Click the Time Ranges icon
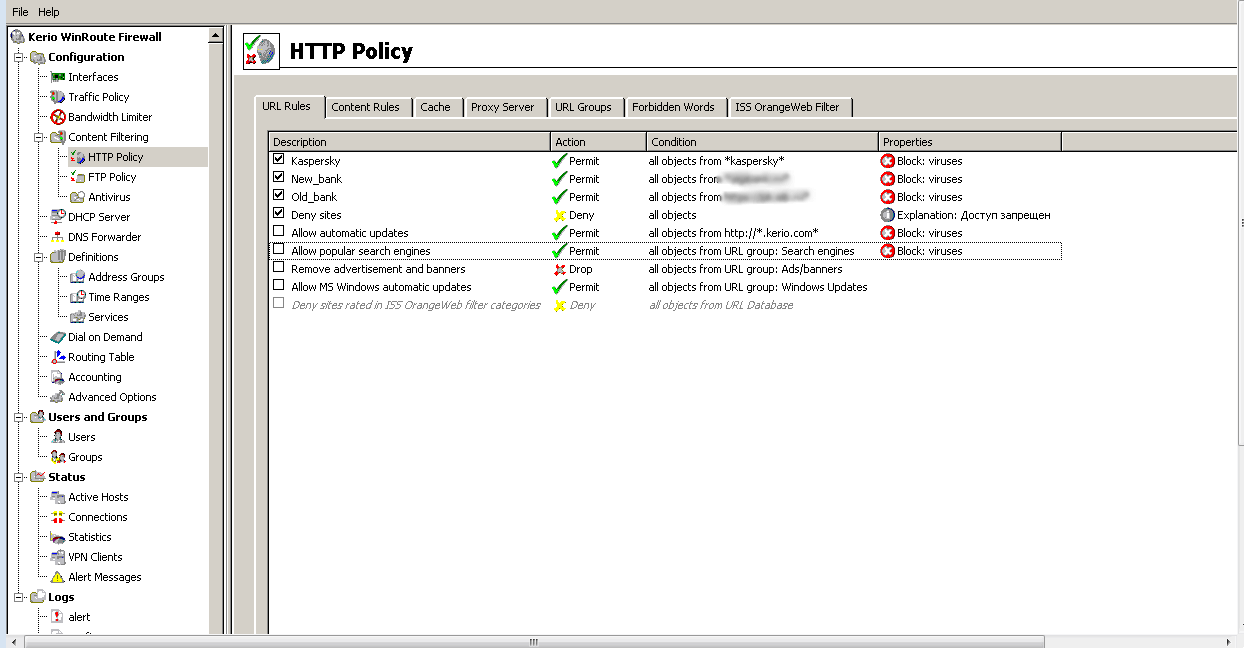 [78, 297]
